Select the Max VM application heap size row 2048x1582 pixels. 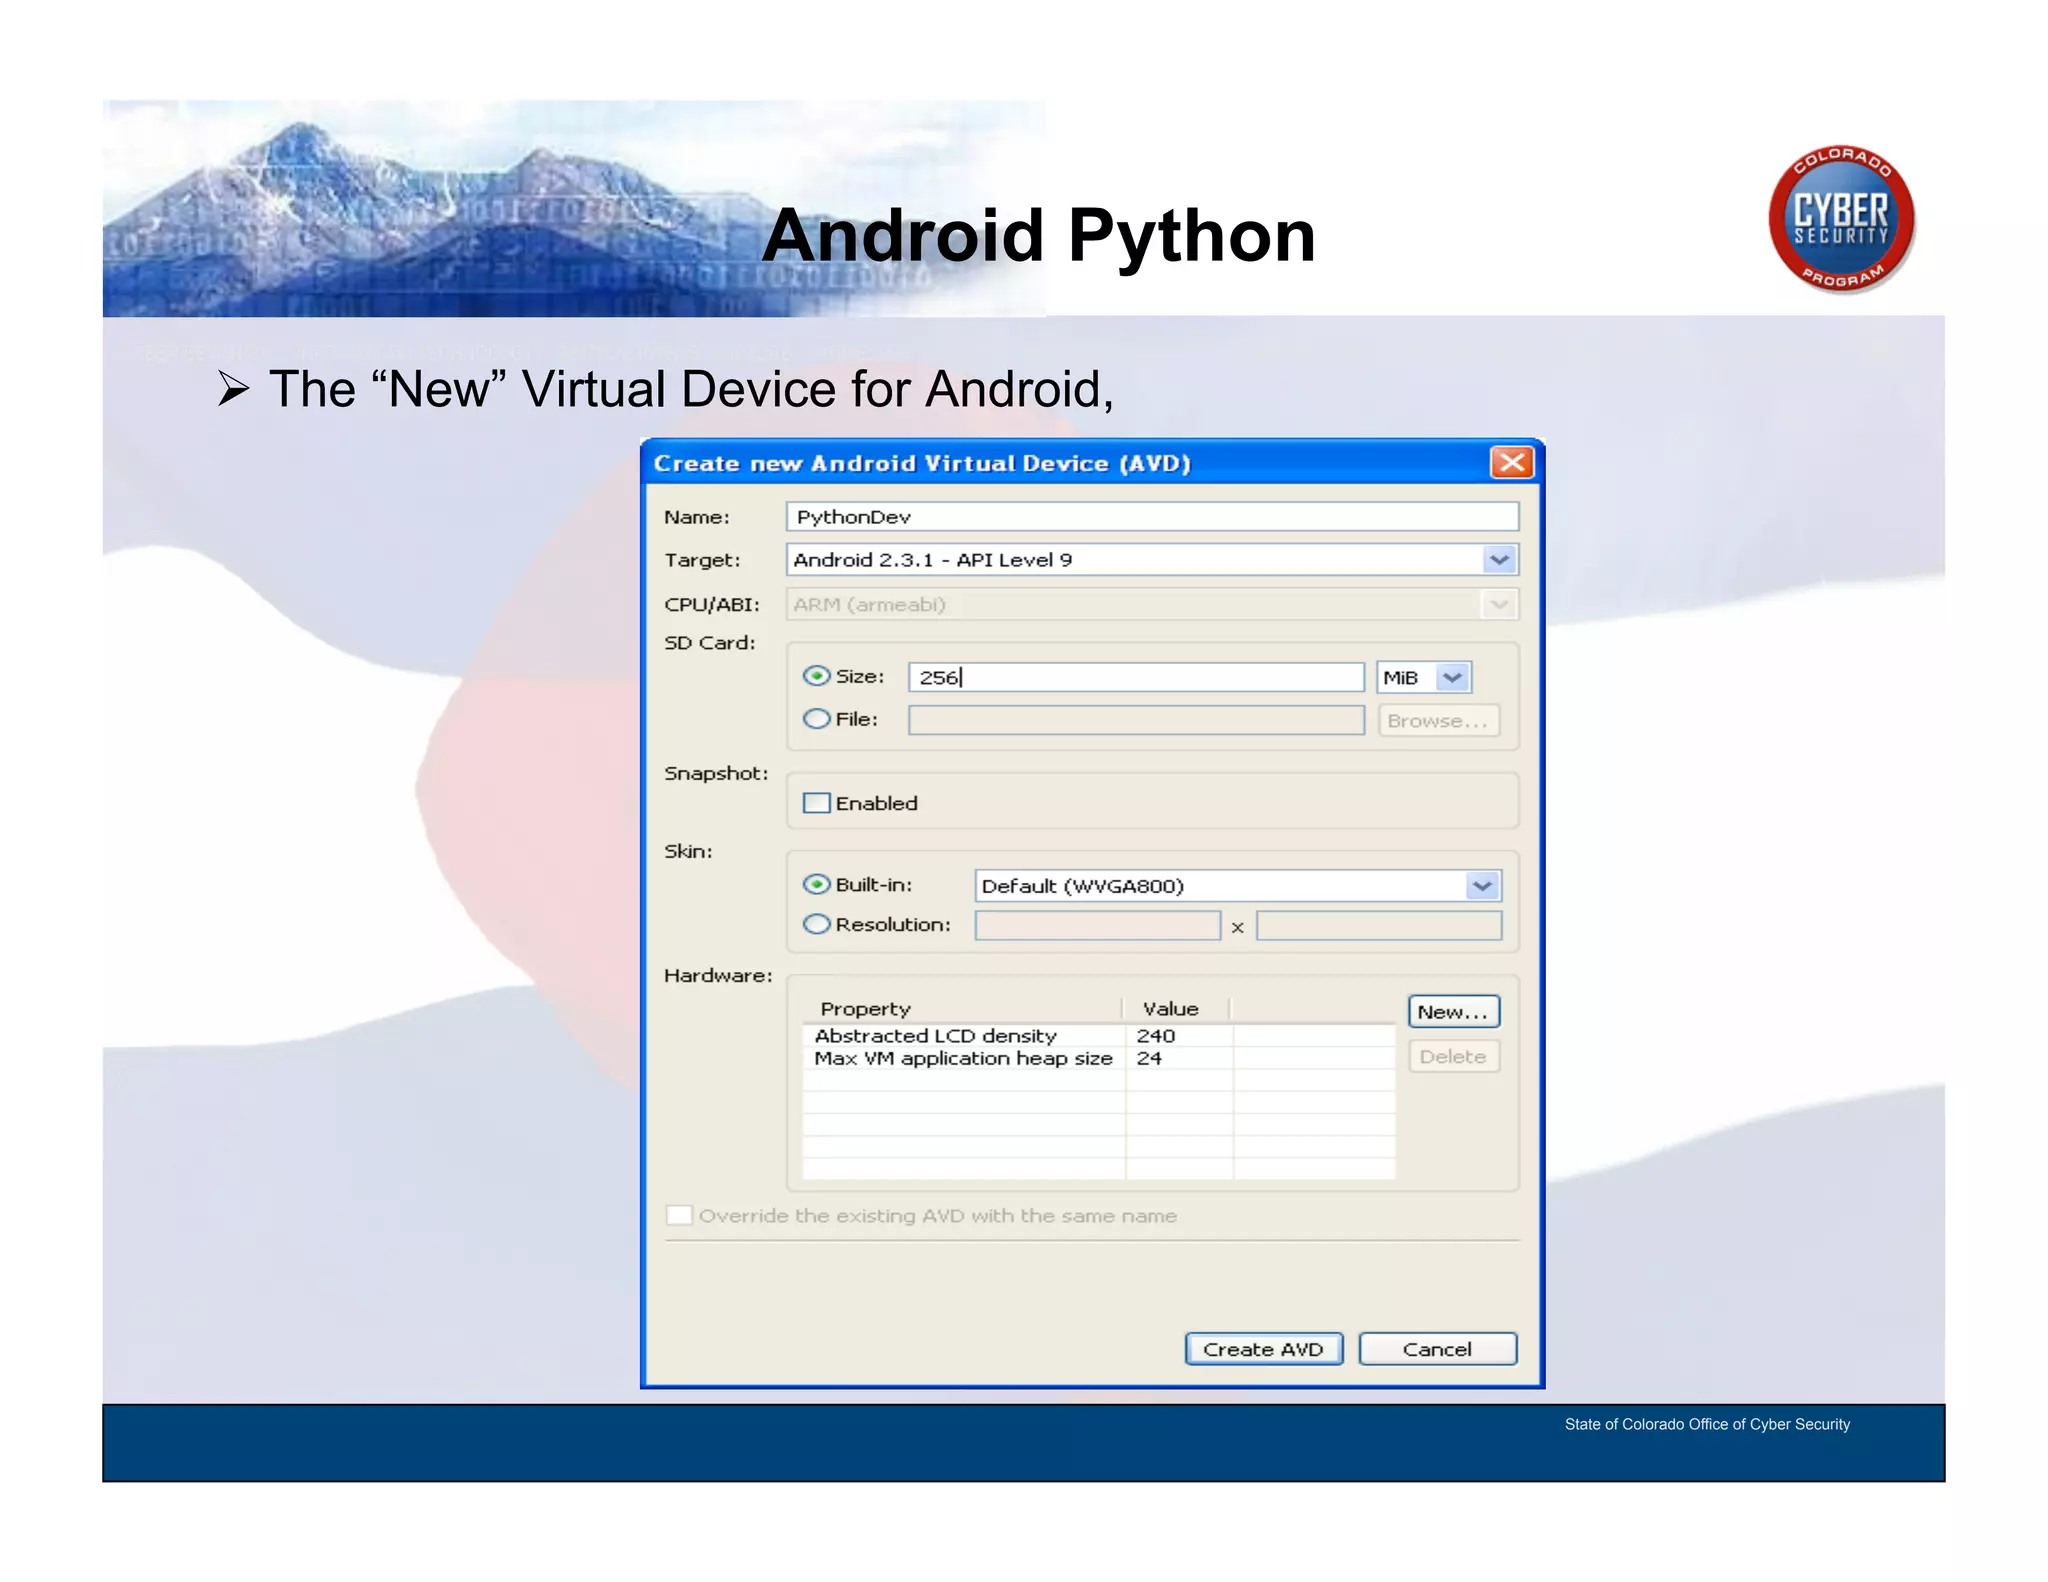[x=965, y=1058]
